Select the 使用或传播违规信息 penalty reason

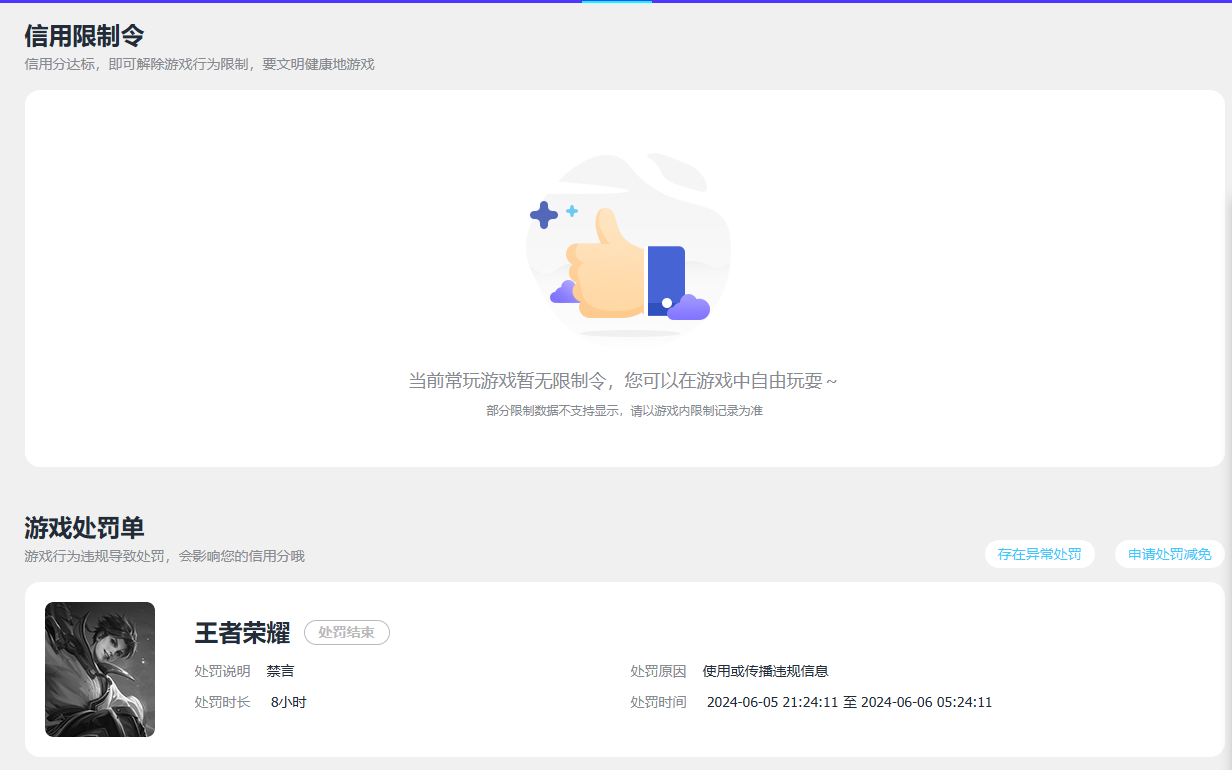pyautogui.click(x=765, y=671)
